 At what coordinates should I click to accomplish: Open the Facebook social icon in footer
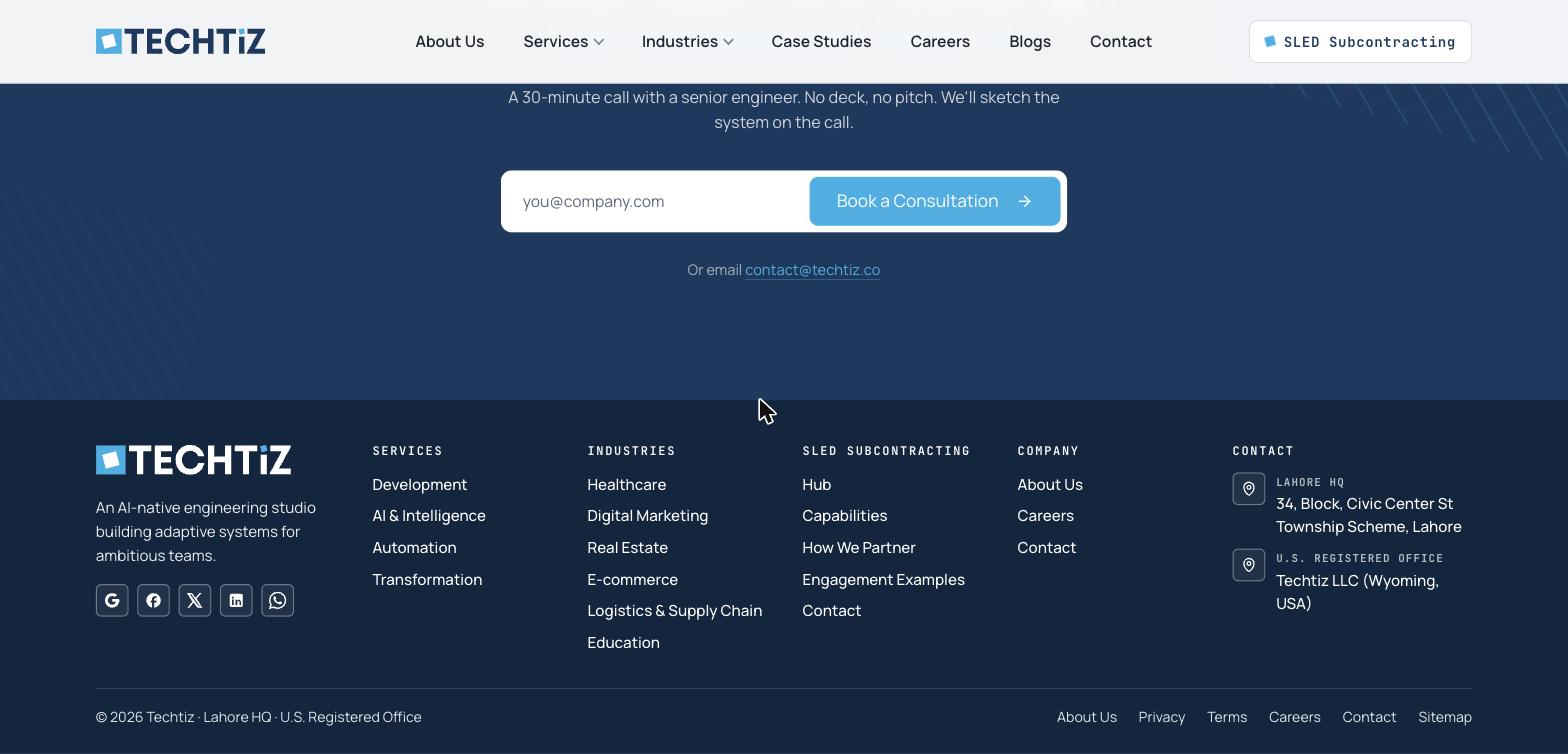(x=153, y=601)
